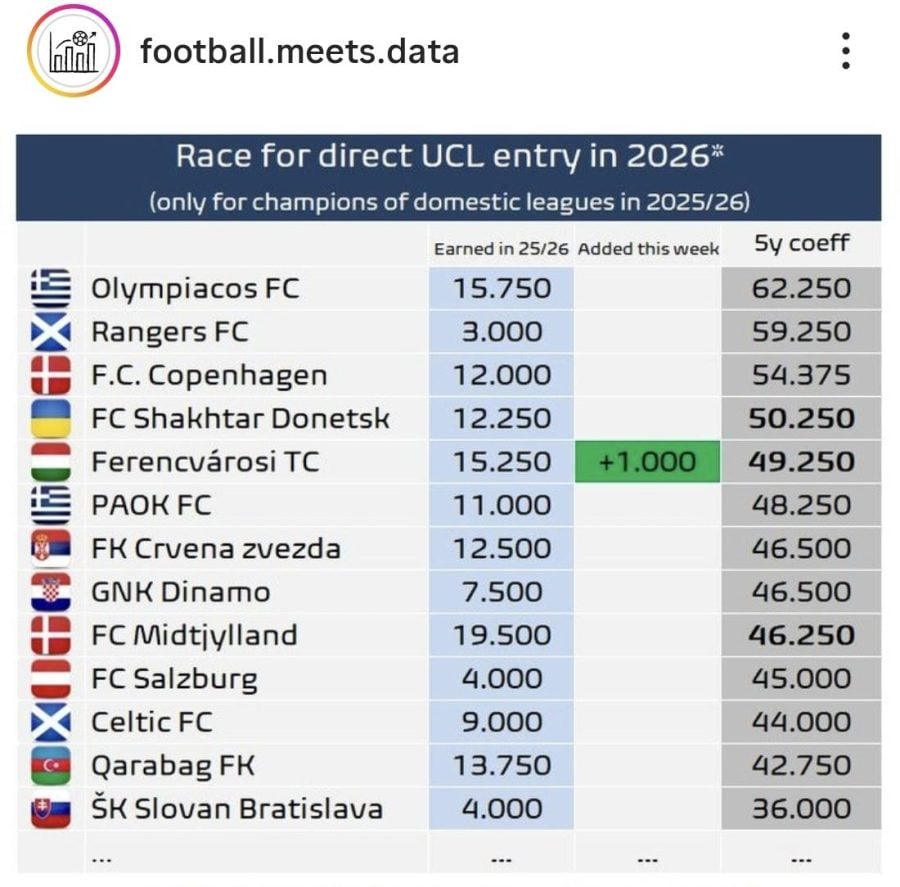
Task: Click the "Added this week" column header
Action: [x=648, y=249]
